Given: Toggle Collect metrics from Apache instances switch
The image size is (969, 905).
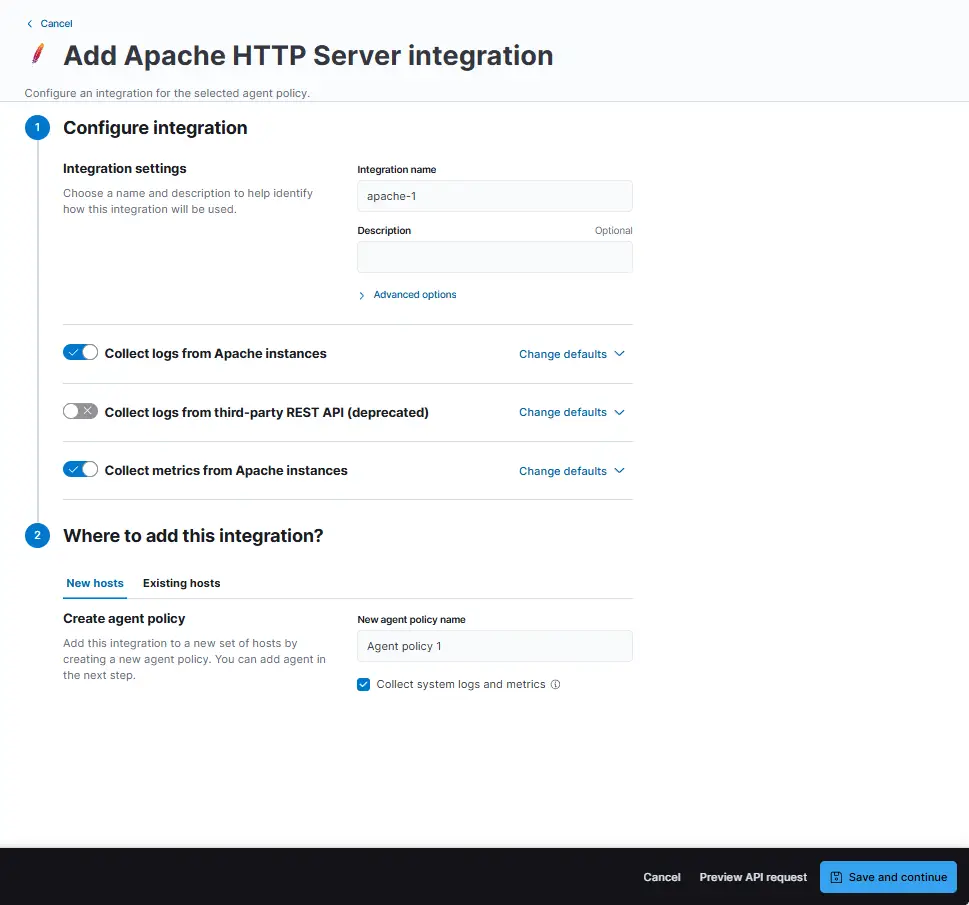Looking at the screenshot, I should coord(80,470).
